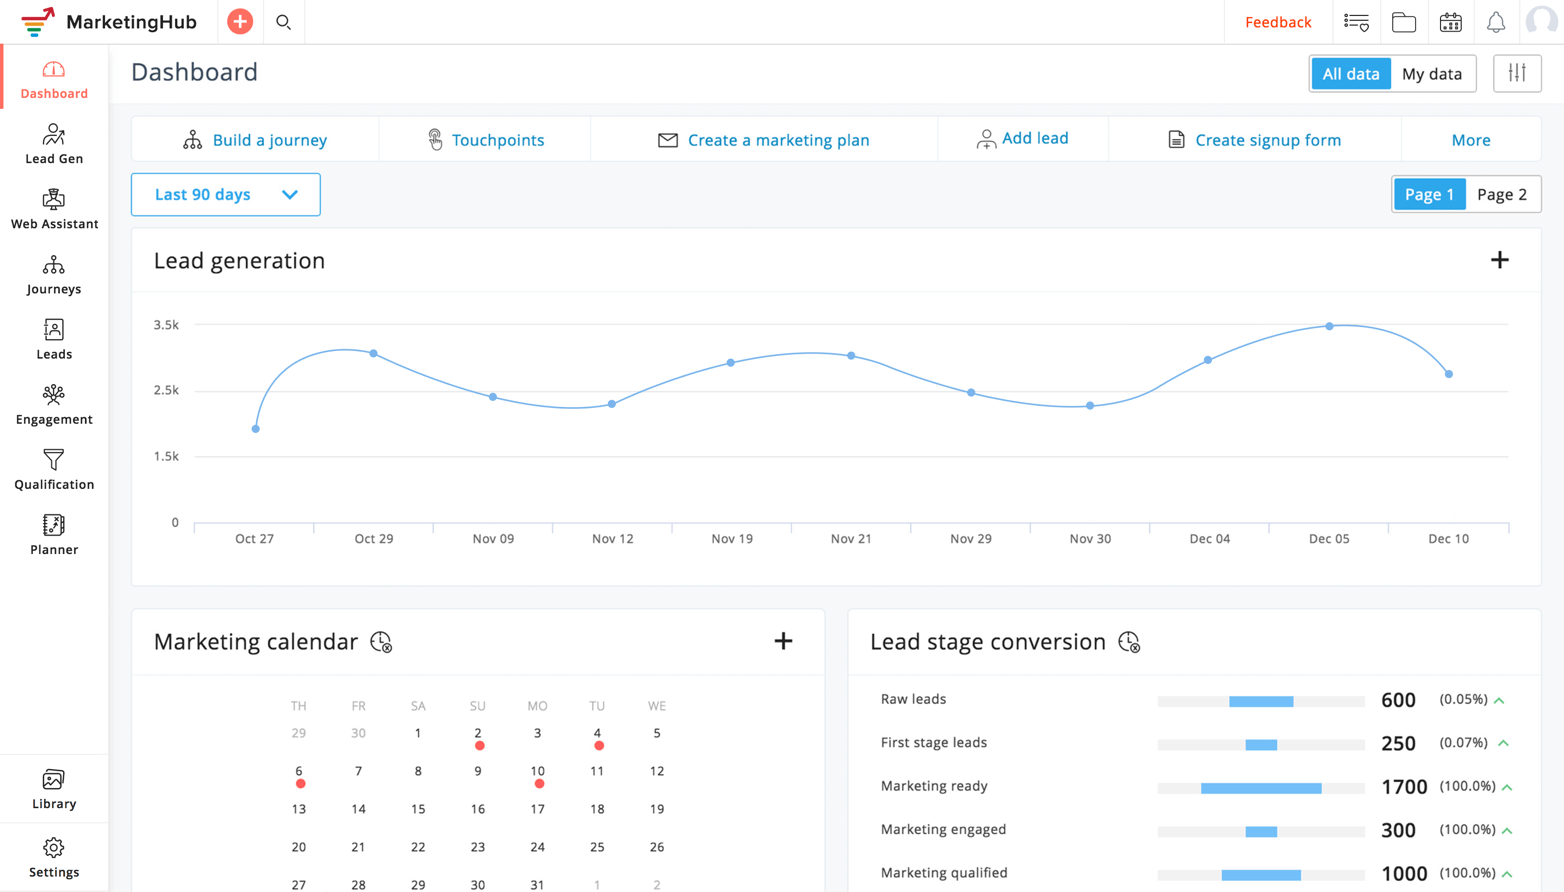Open the calendar icon in header

[x=1451, y=22]
